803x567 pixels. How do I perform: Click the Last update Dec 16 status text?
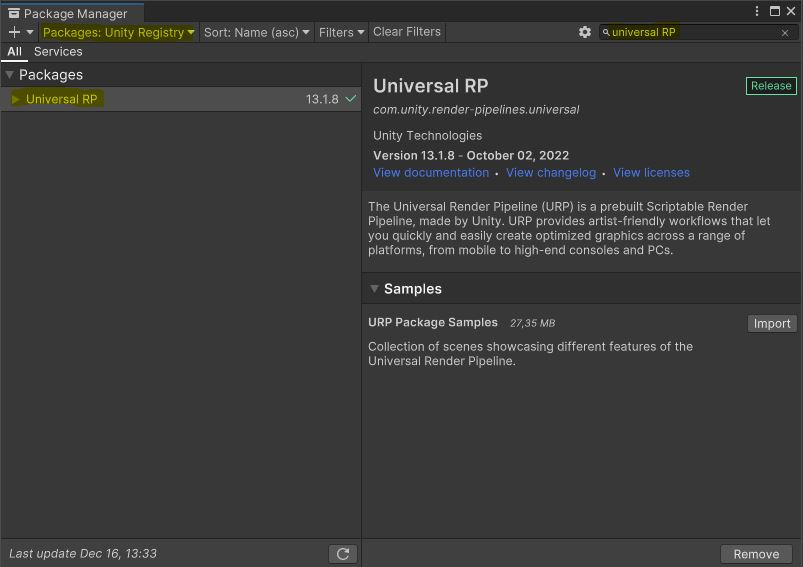click(x=82, y=554)
